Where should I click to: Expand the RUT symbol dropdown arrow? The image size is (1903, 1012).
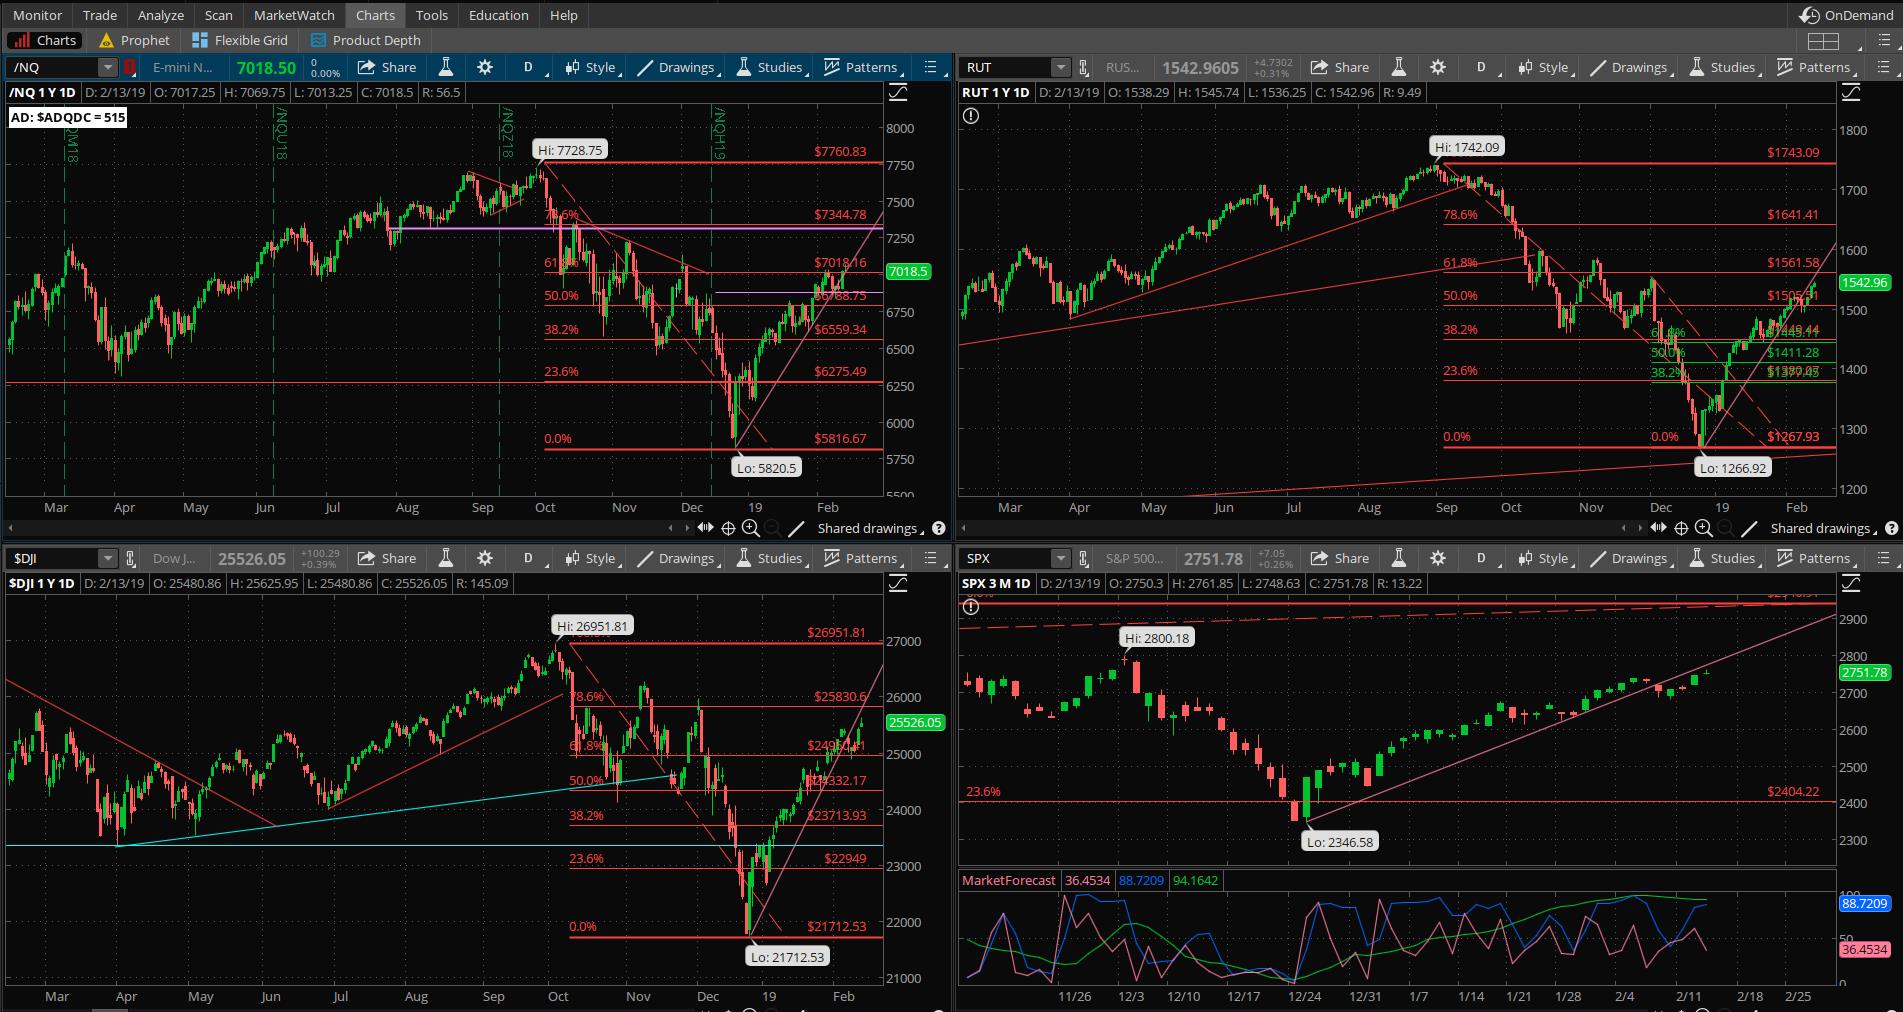[1060, 67]
